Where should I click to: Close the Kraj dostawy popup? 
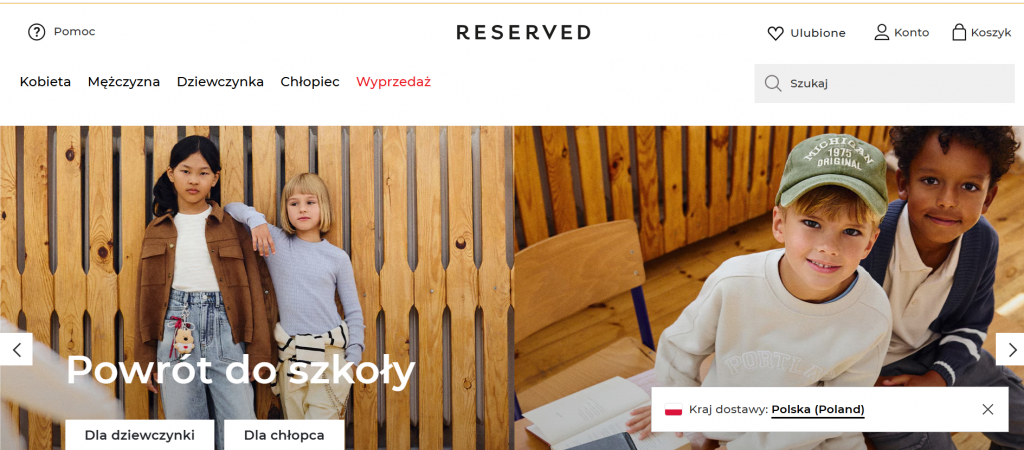987,410
